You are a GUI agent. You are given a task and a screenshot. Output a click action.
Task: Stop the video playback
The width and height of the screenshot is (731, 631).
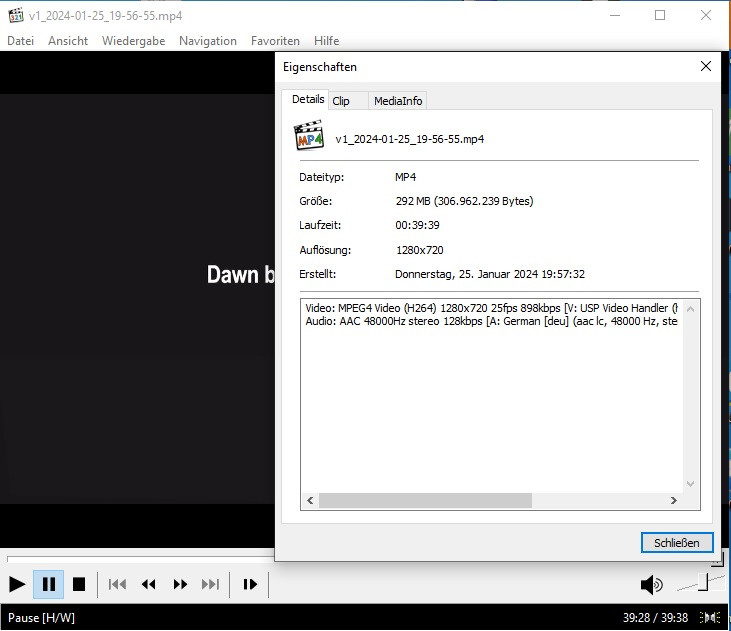pos(79,584)
